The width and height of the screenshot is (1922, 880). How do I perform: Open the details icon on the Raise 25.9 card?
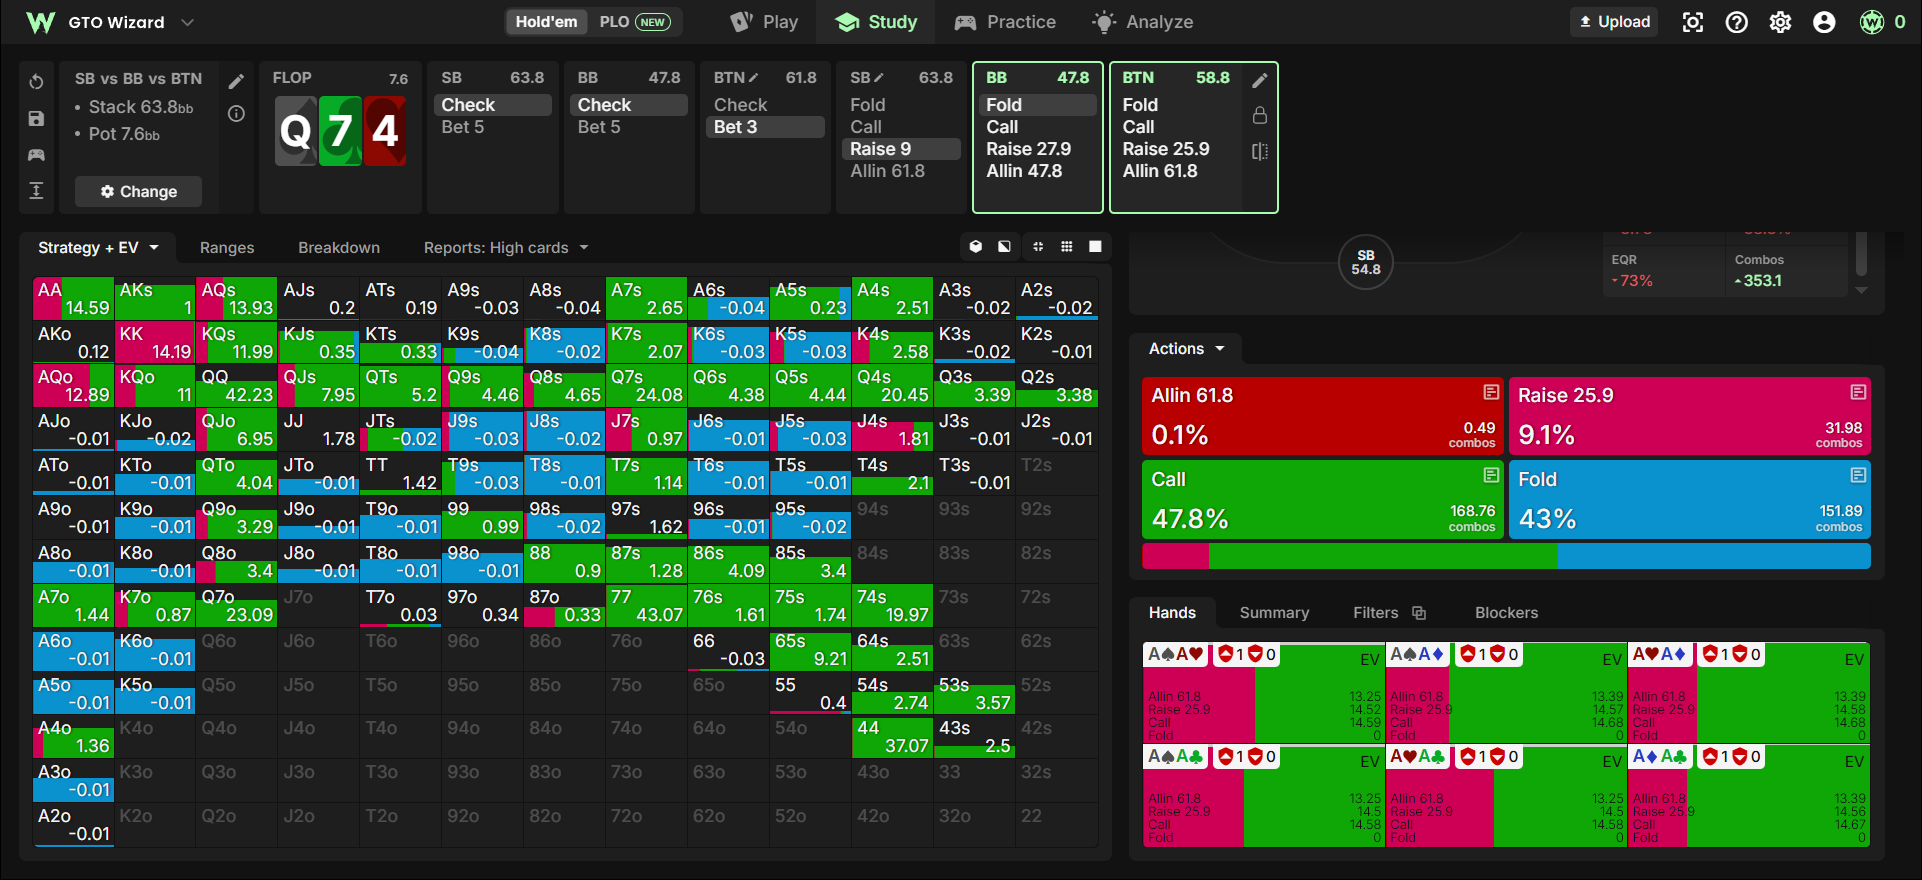click(1858, 392)
